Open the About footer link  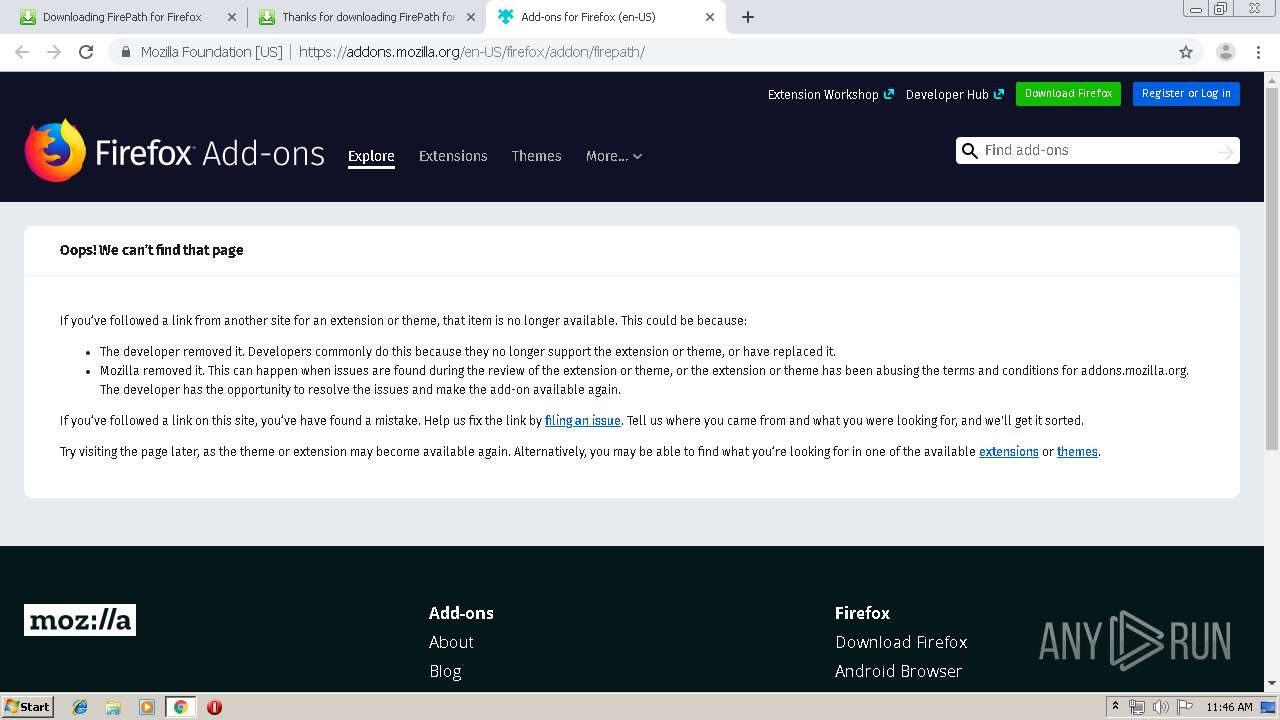451,642
